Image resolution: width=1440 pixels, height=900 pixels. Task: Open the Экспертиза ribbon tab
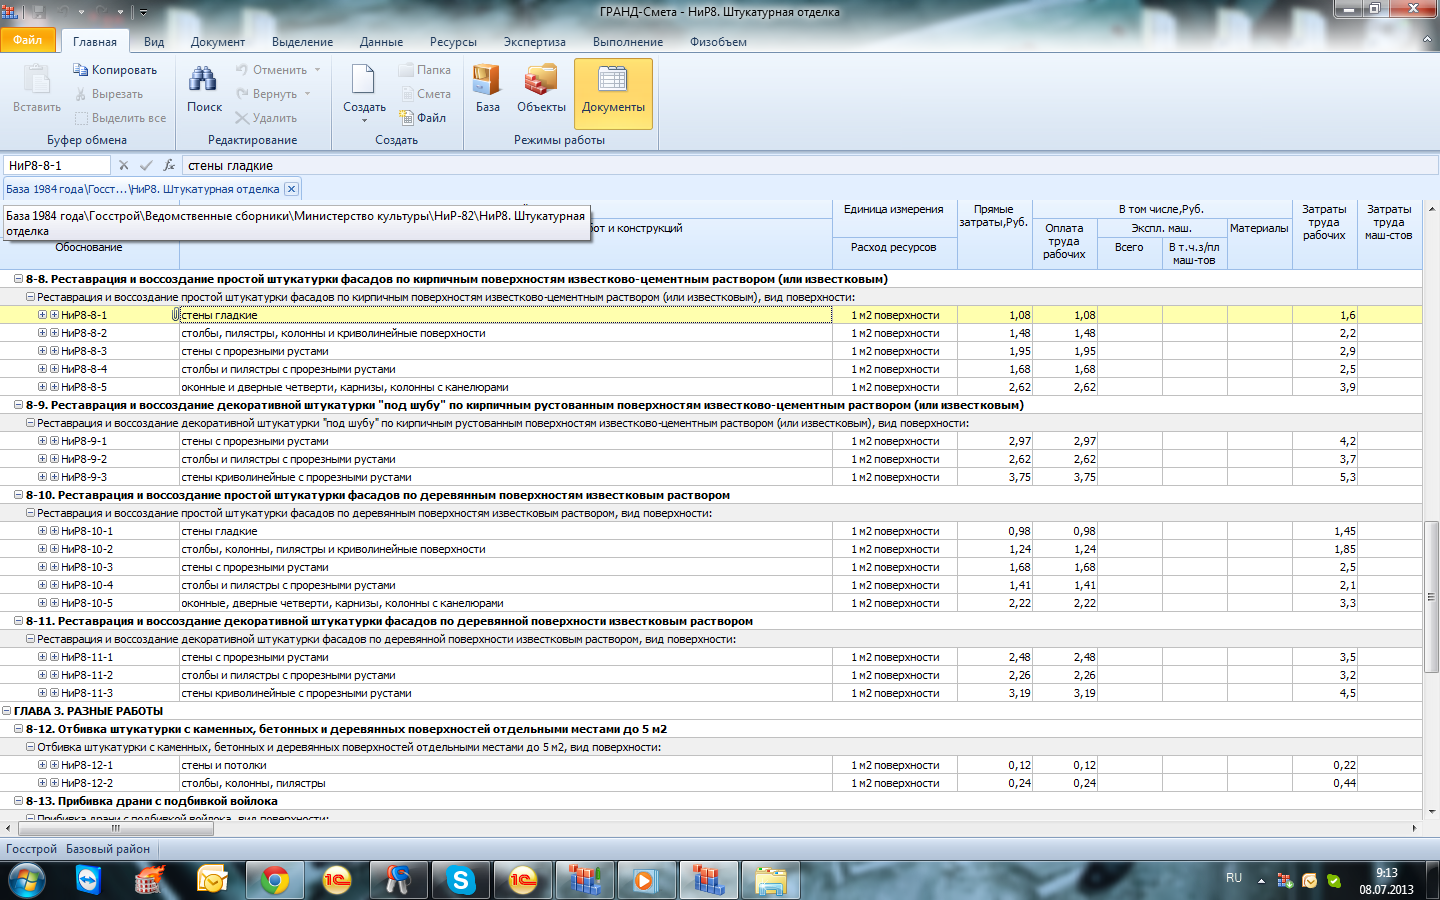tap(534, 42)
